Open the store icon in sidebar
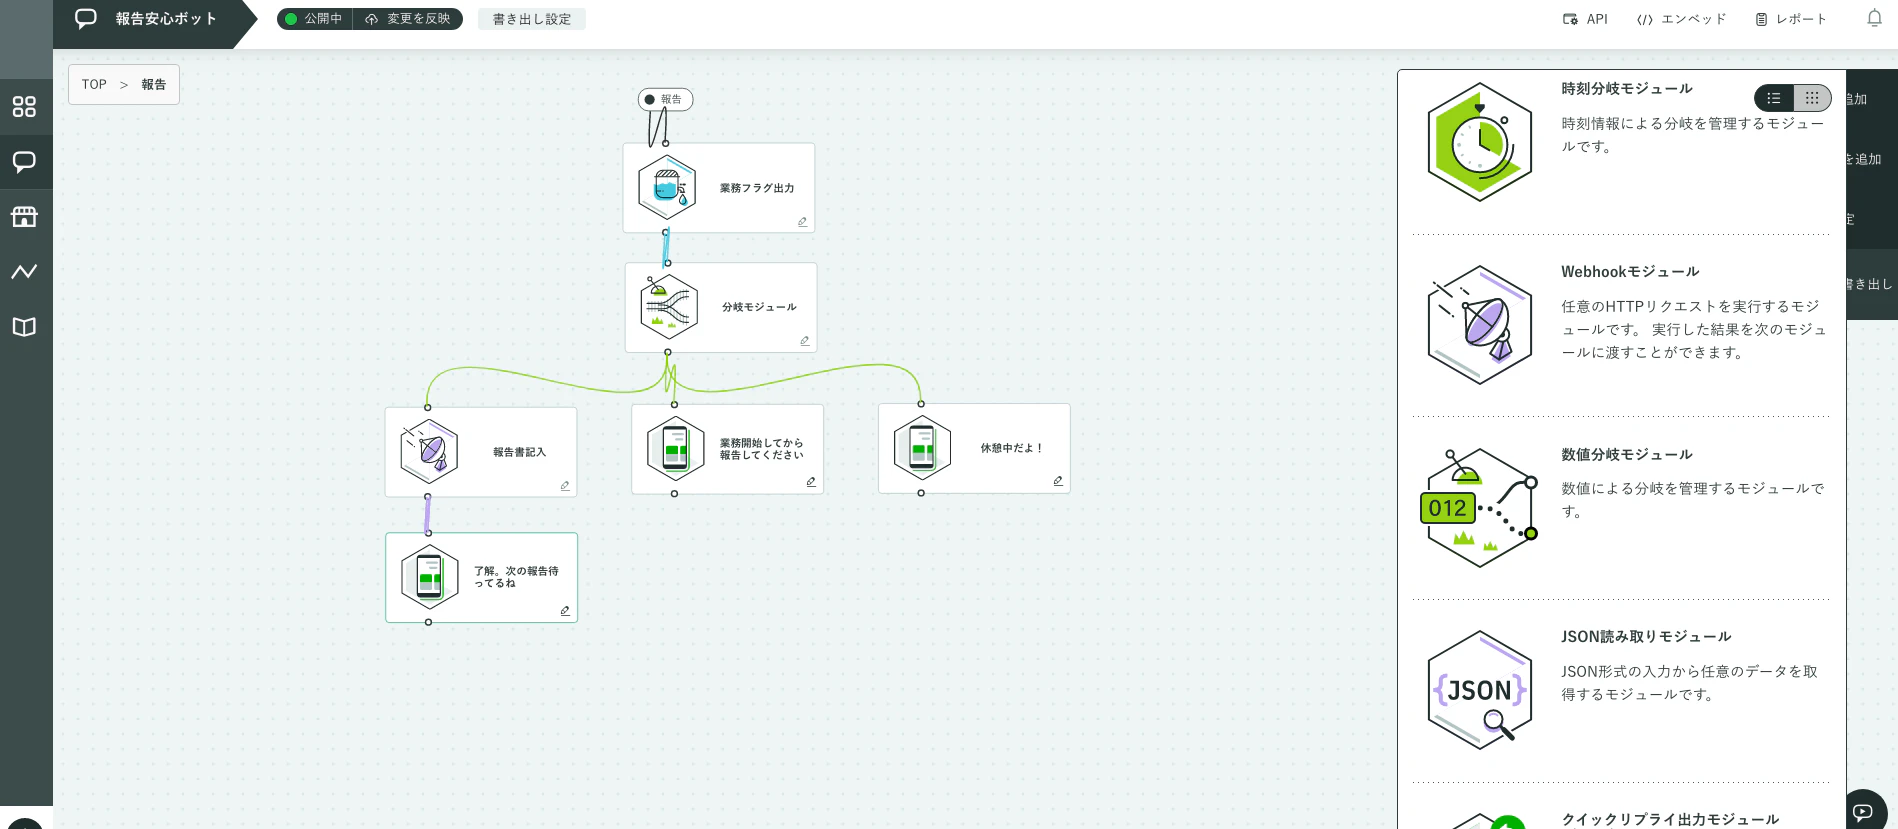 point(24,217)
